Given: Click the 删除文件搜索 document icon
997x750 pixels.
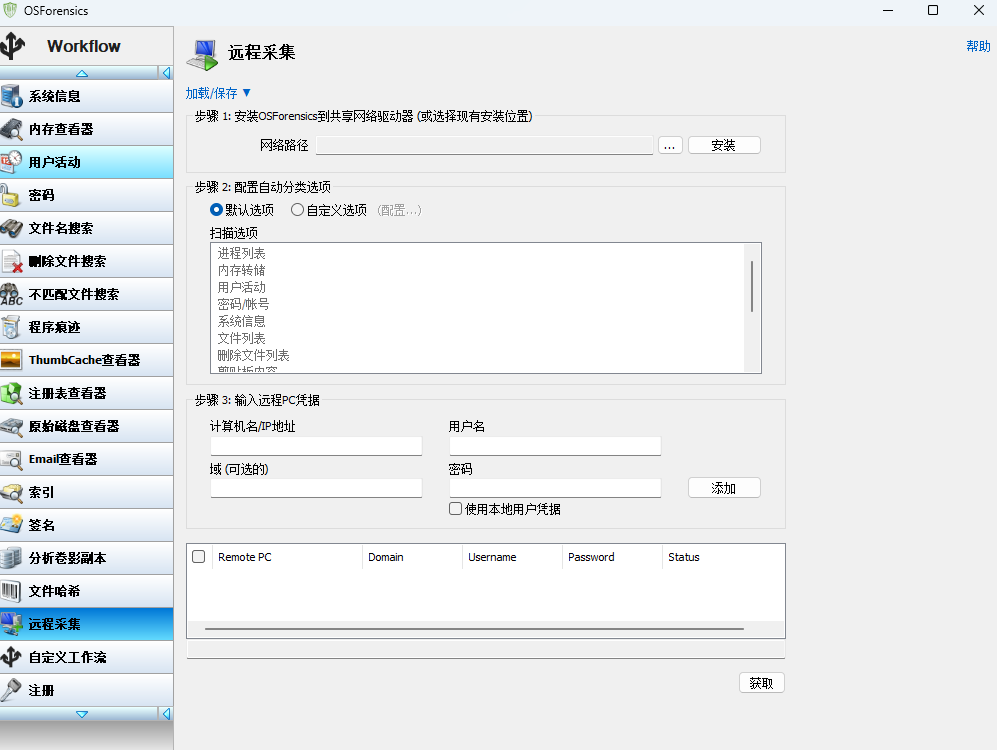Looking at the screenshot, I should click(x=11, y=261).
